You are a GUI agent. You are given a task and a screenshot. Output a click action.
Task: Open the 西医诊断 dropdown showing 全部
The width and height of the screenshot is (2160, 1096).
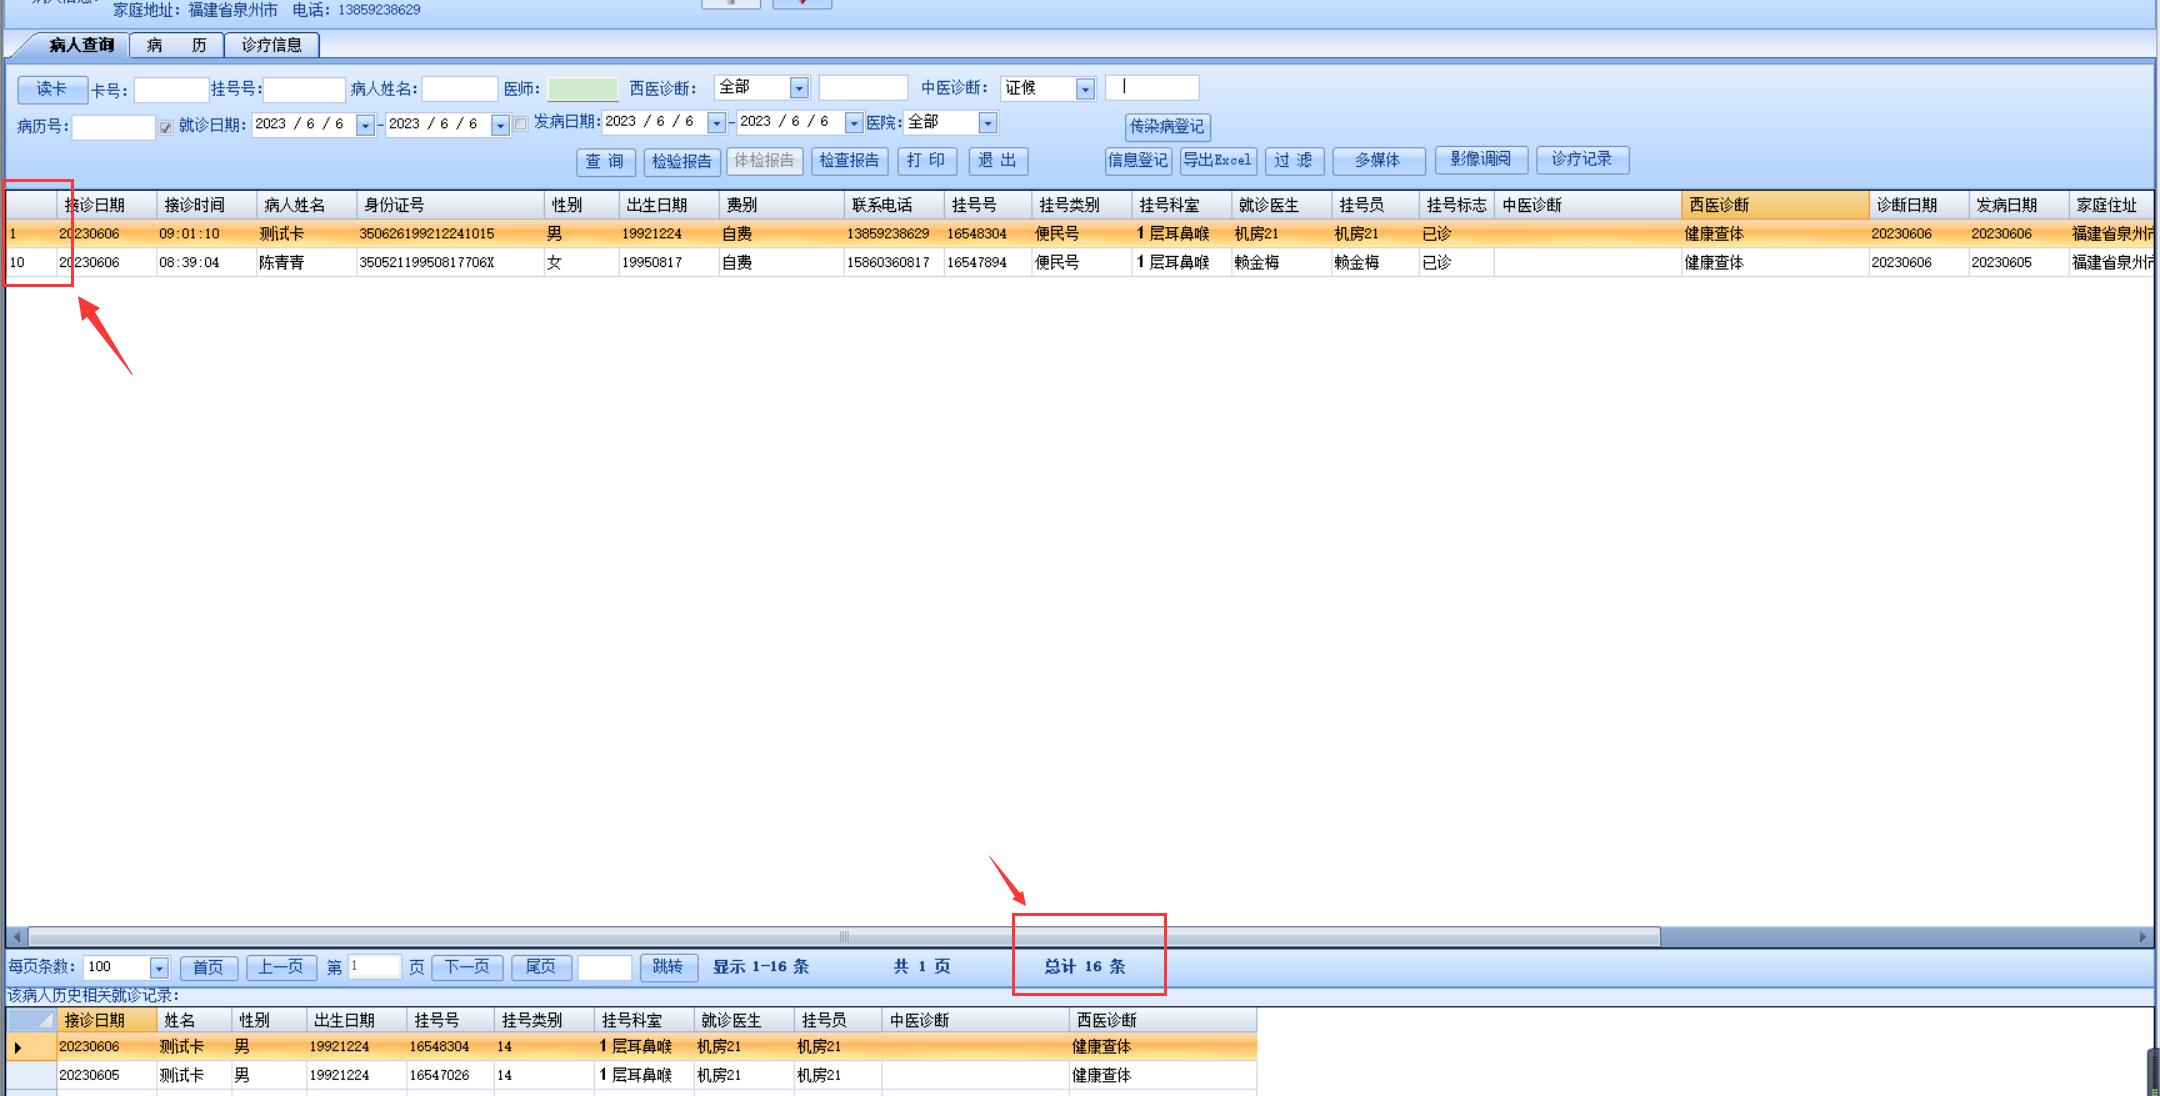point(799,88)
